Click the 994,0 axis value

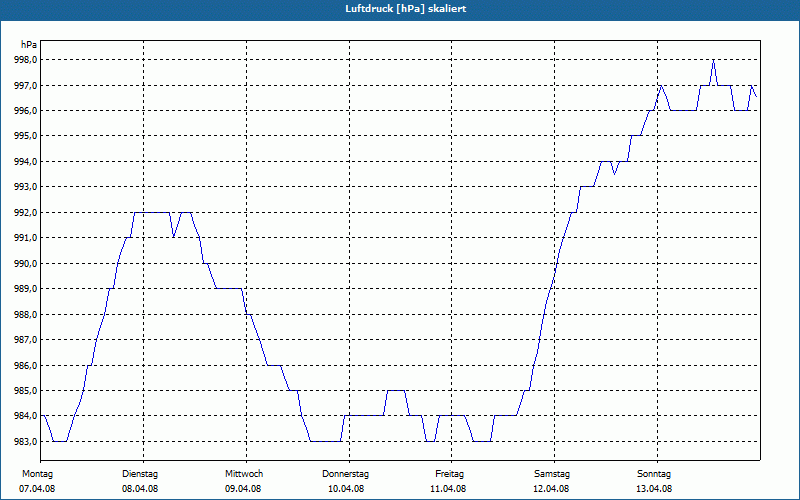[25, 162]
